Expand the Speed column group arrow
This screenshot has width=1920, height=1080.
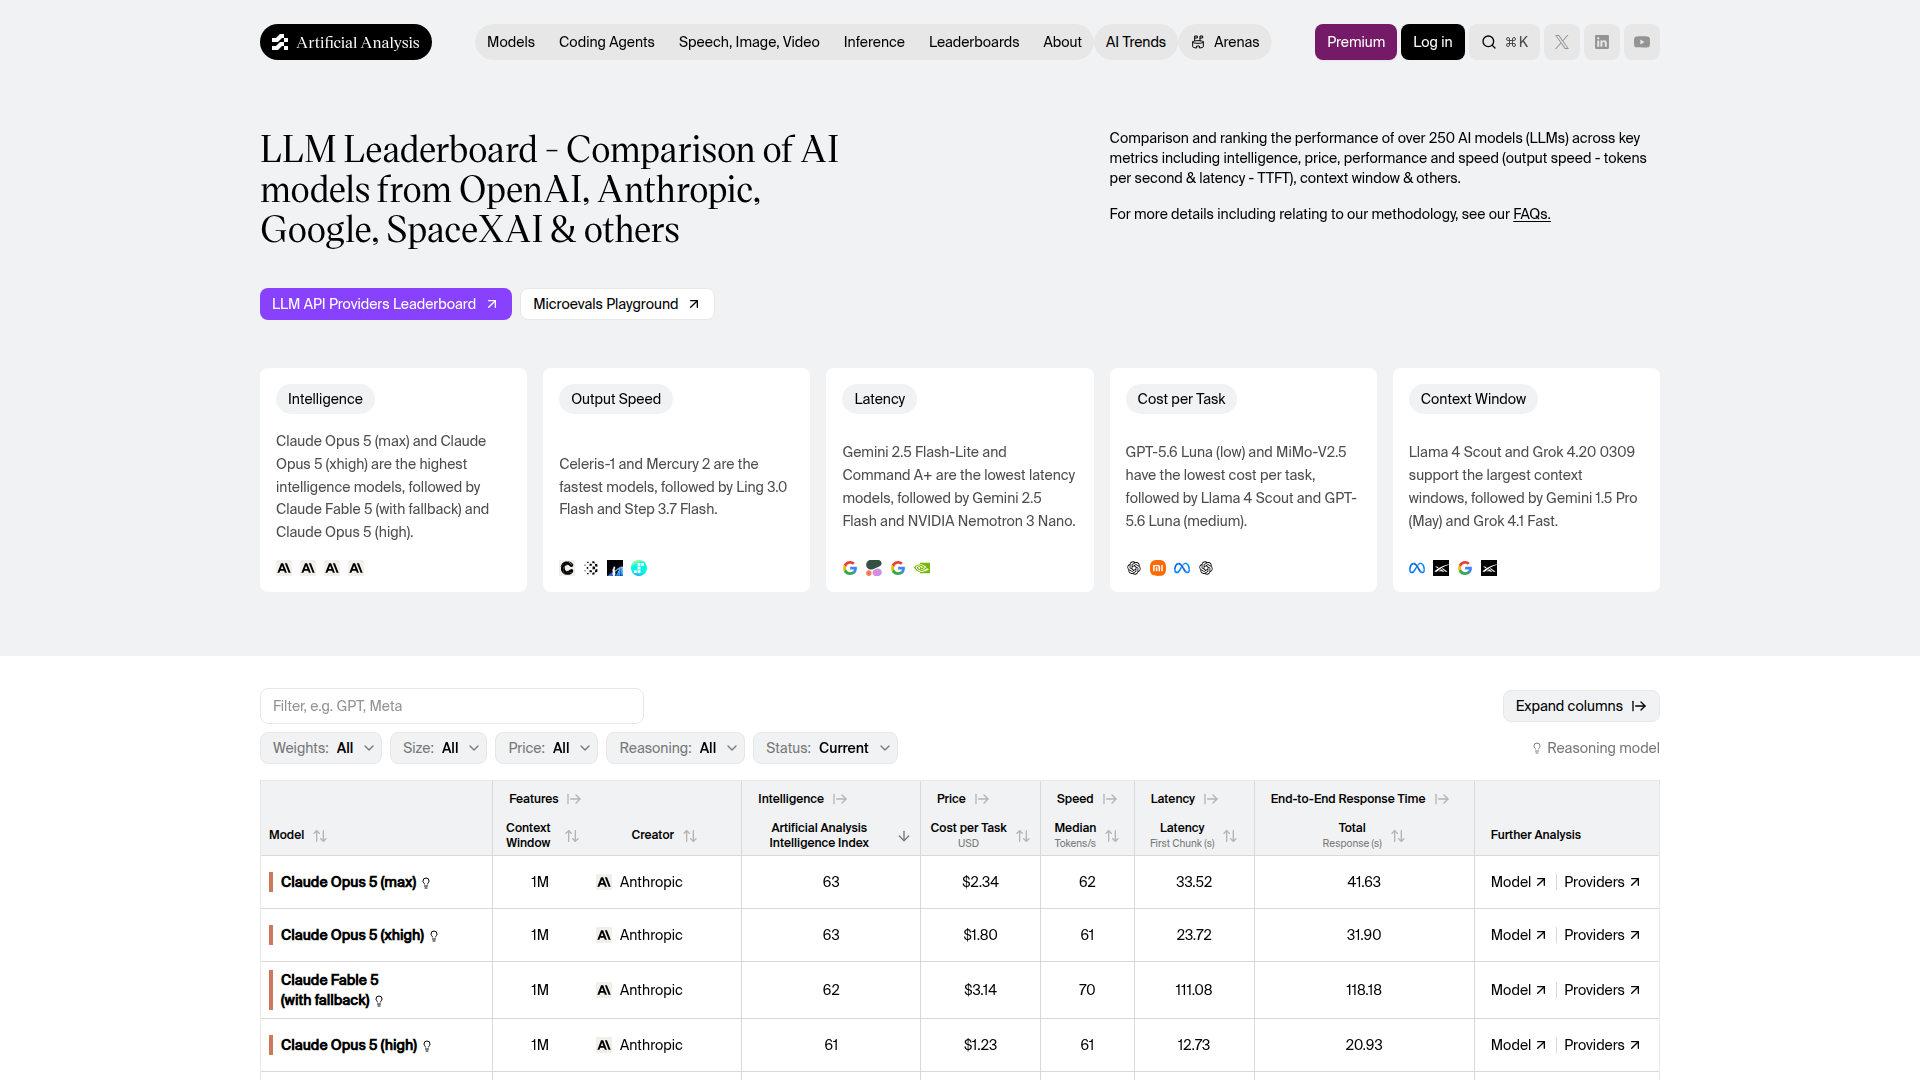click(1110, 799)
